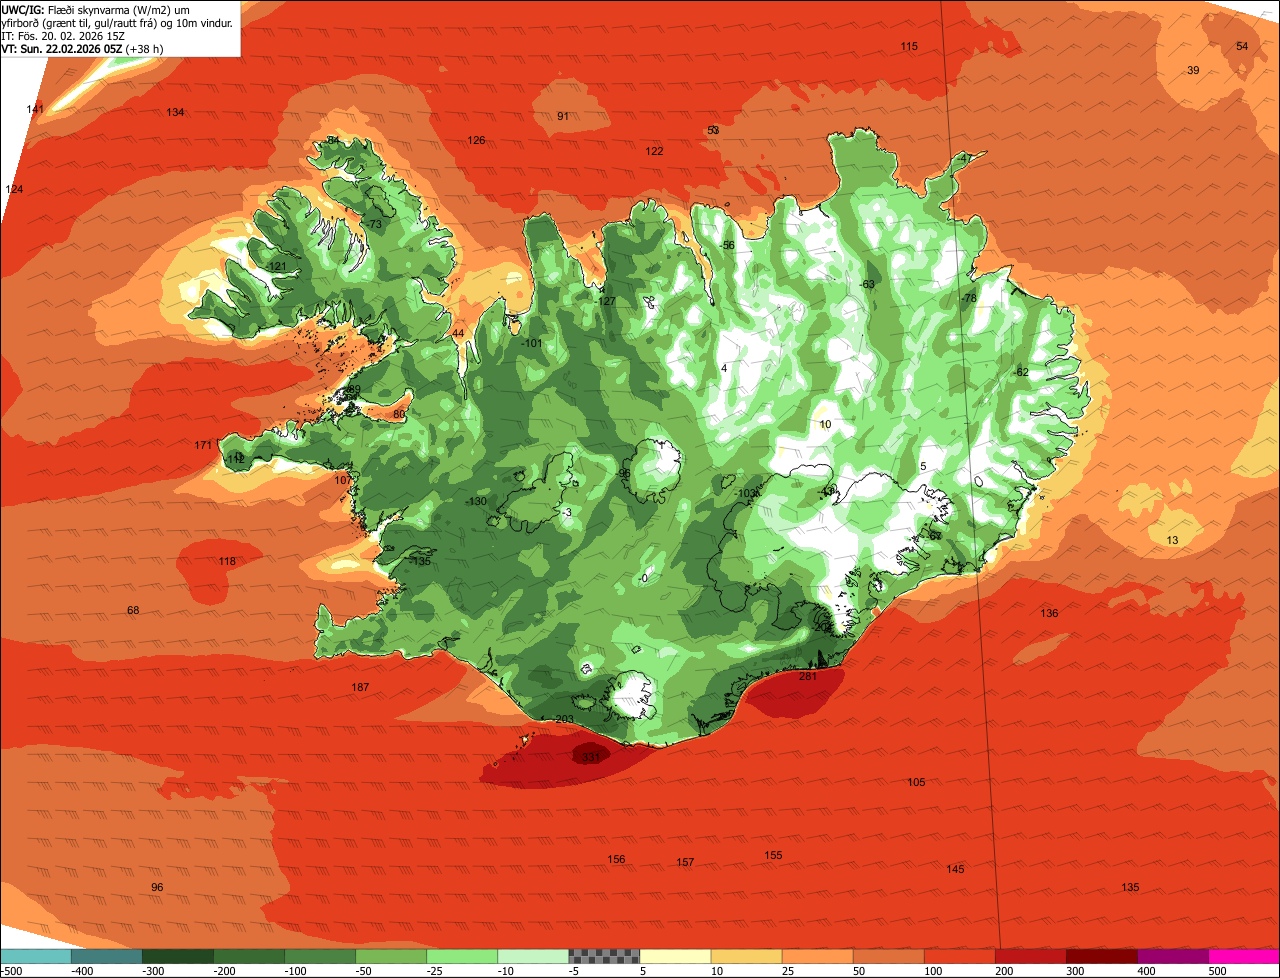Click the -62 value in the Eastfjords
The width and height of the screenshot is (1280, 978).
[x=1021, y=372]
